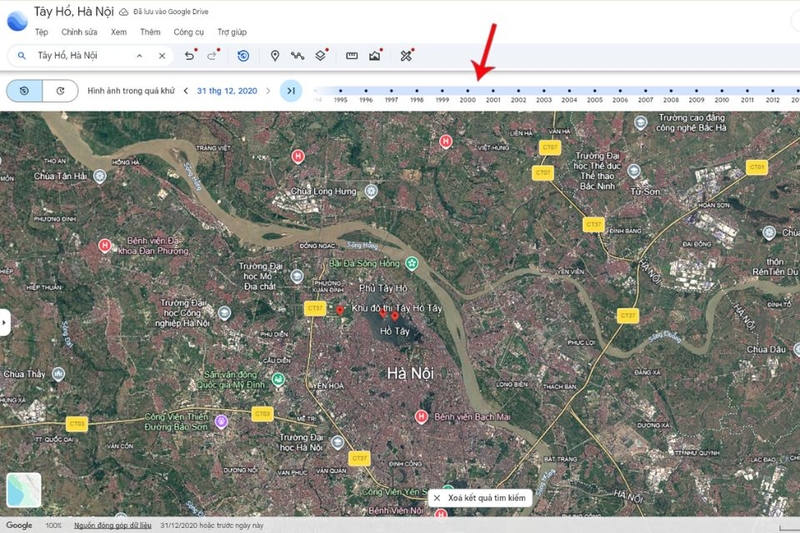
Task: Choose the draw path or polygon tool
Action: tap(297, 56)
